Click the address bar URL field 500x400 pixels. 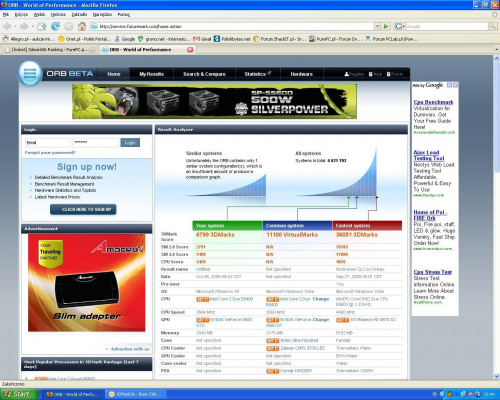pos(232,26)
